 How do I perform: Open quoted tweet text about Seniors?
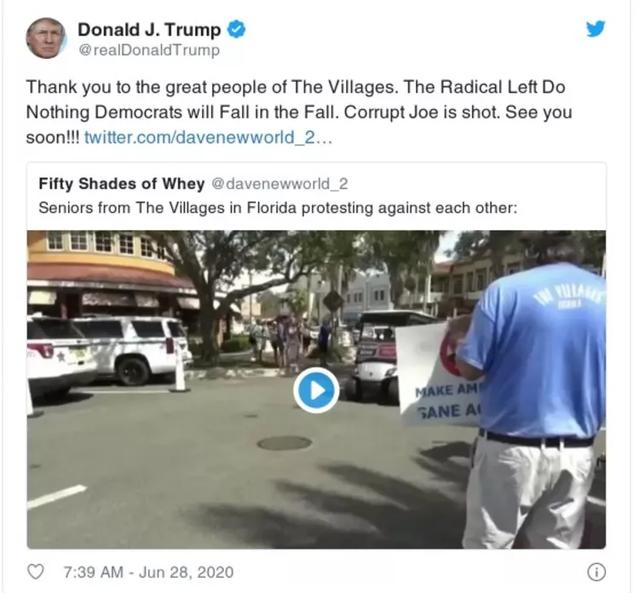[x=278, y=208]
